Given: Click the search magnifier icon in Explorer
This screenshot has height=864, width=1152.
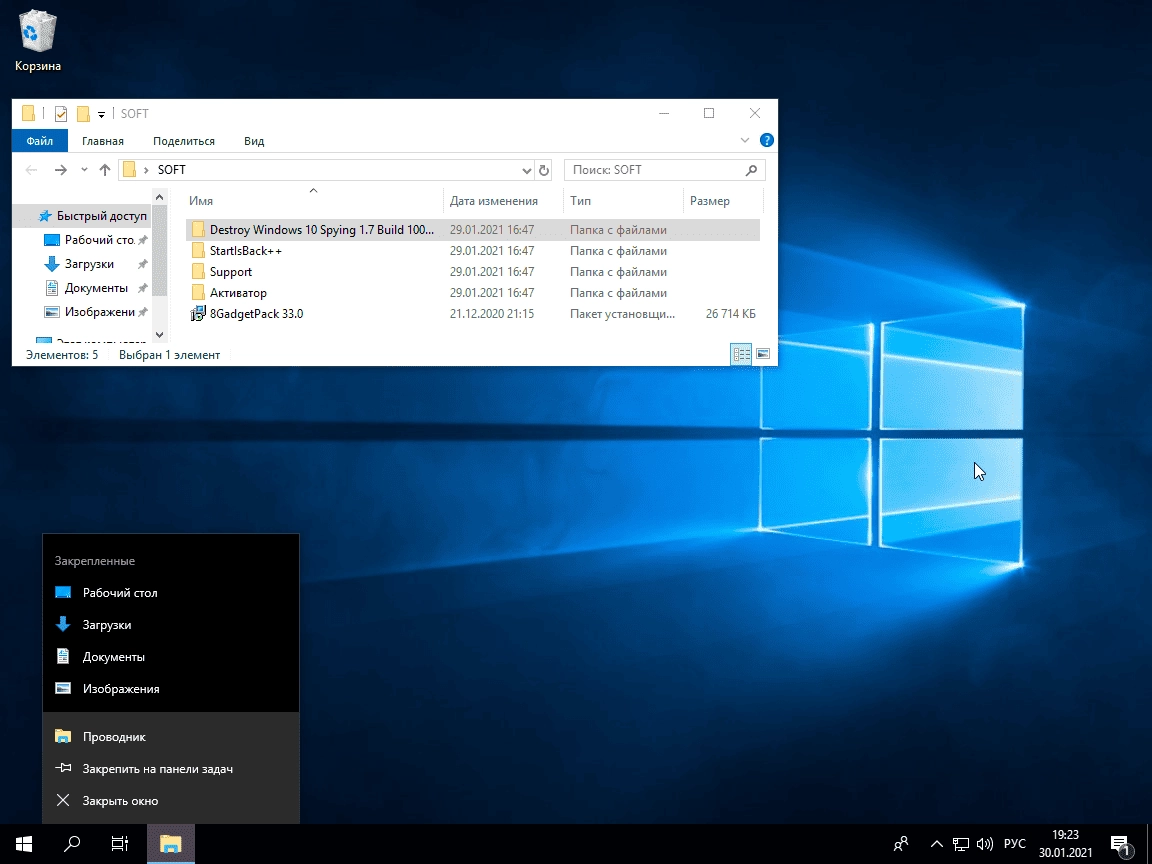Looking at the screenshot, I should point(752,170).
